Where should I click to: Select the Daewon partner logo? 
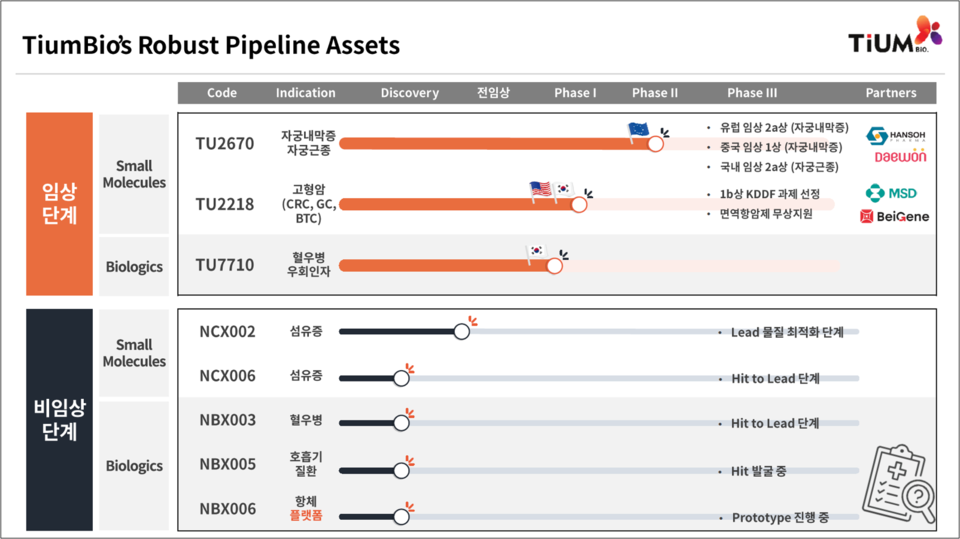coord(900,157)
